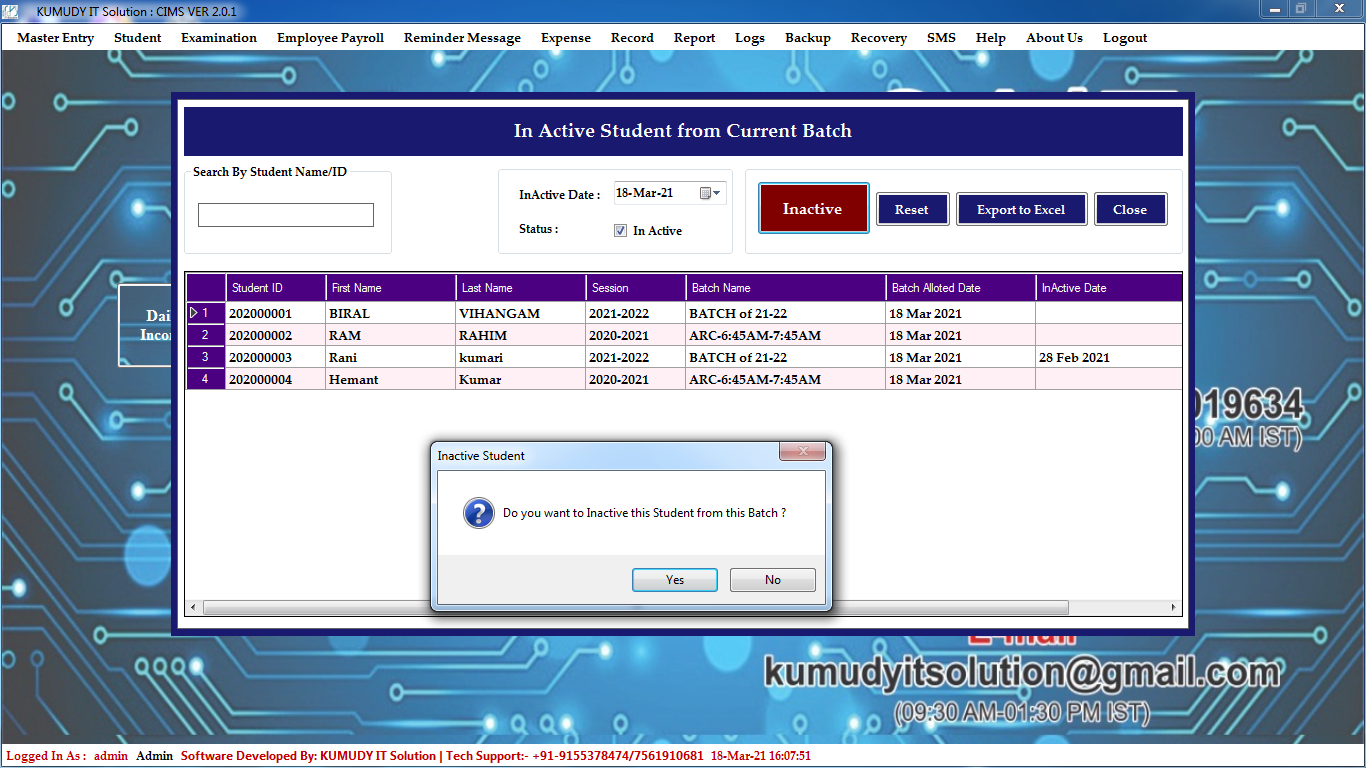Open the Reminder Message menu
Screen dimensions: 1366x768
coord(462,38)
